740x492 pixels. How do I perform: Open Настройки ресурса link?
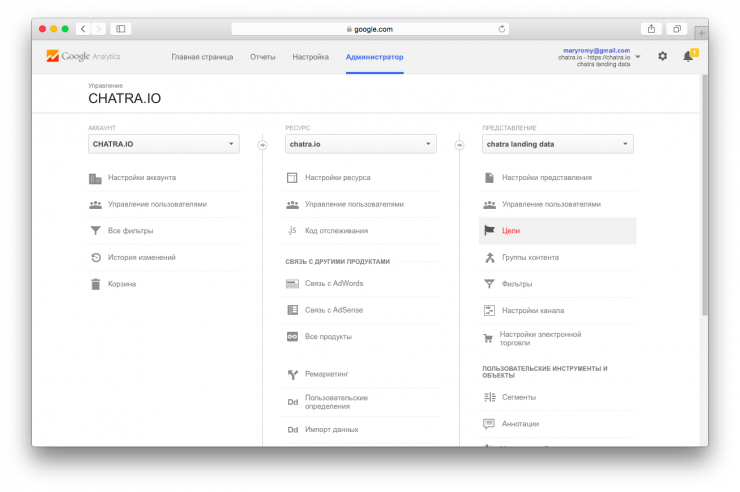pyautogui.click(x=337, y=178)
